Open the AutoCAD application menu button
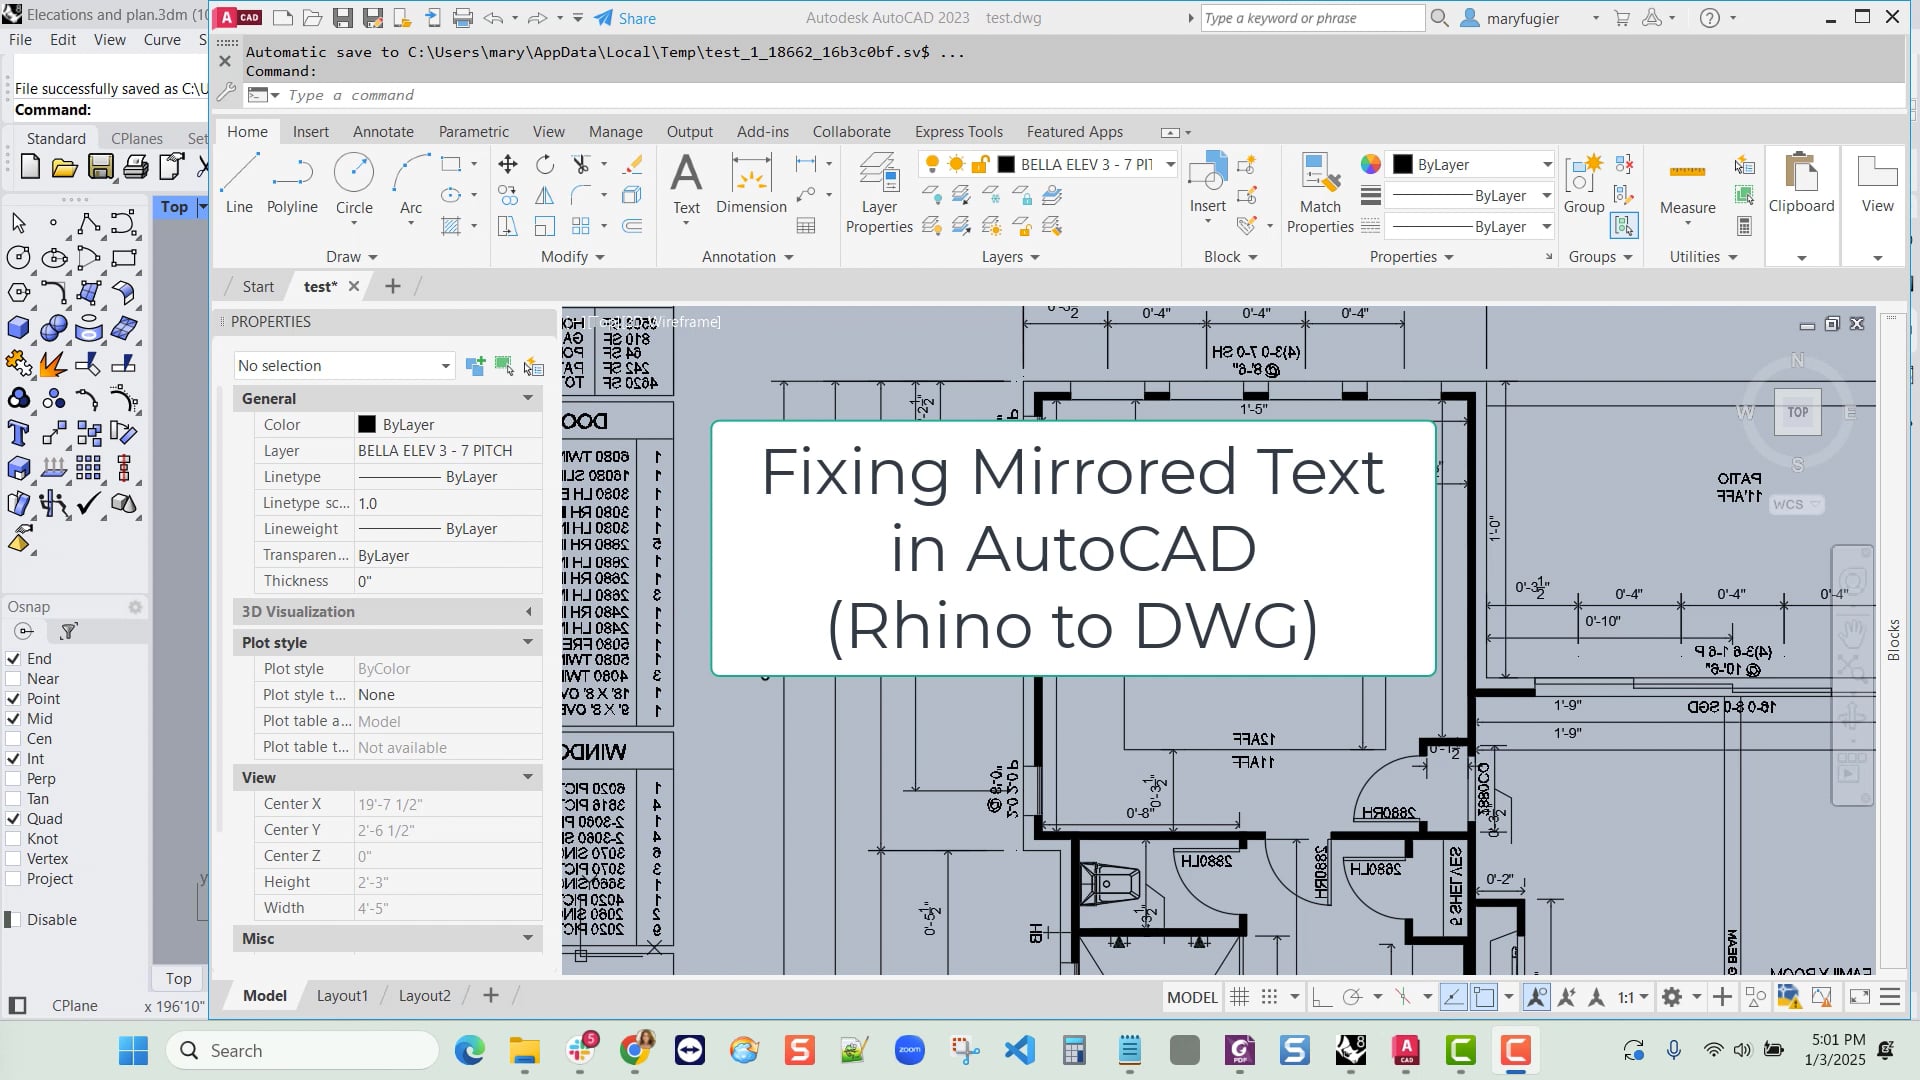 (238, 18)
